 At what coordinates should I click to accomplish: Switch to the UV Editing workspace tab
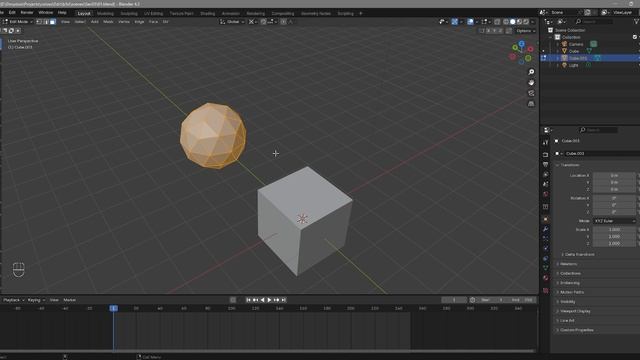coord(153,13)
